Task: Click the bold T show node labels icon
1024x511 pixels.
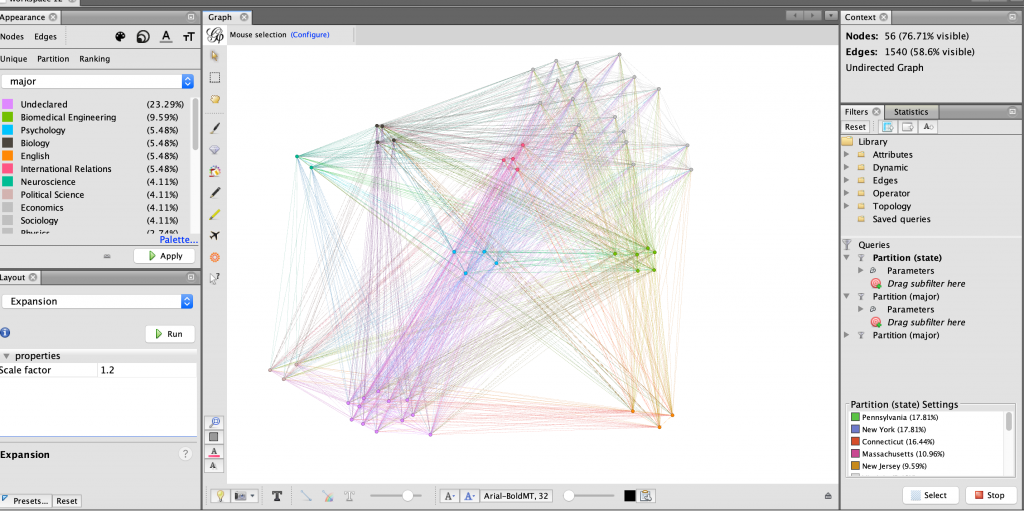Action: tap(277, 495)
